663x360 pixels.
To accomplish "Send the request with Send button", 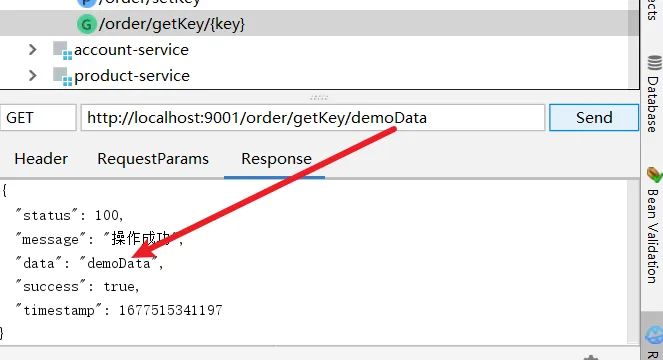I will point(594,118).
